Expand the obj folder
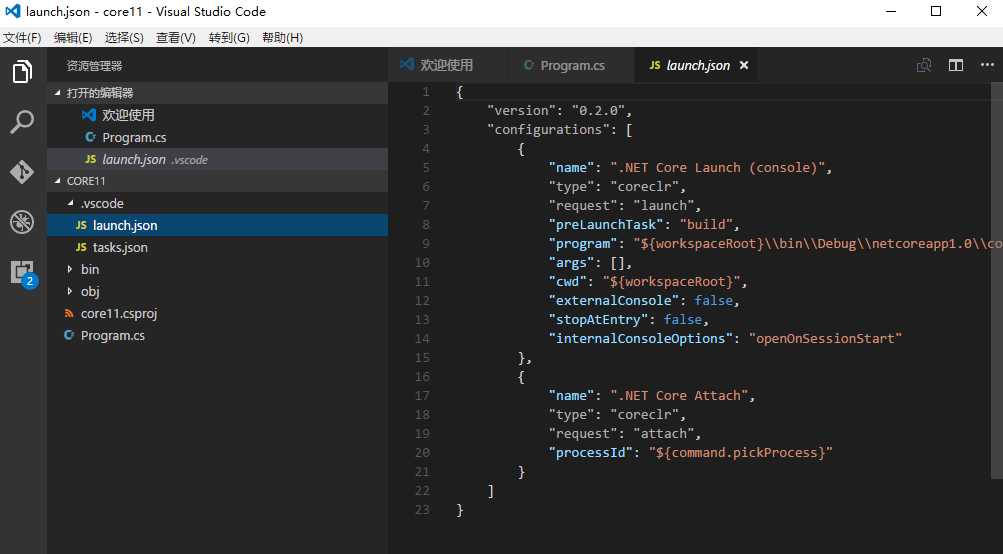Image resolution: width=1003 pixels, height=554 pixels. click(x=70, y=291)
